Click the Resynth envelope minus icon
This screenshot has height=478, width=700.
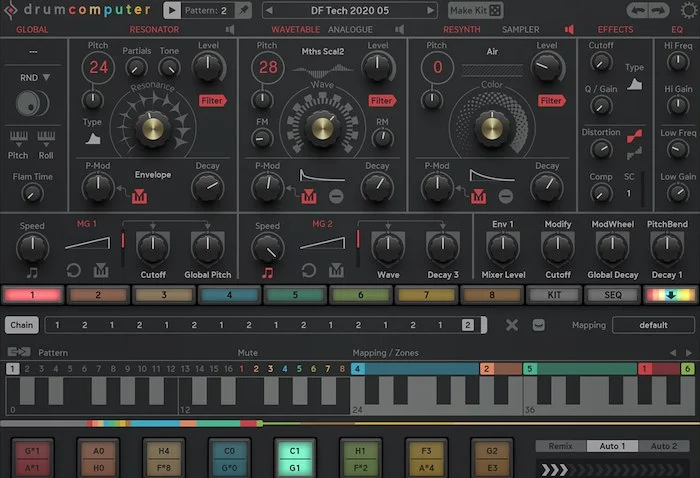pyautogui.click(x=506, y=196)
